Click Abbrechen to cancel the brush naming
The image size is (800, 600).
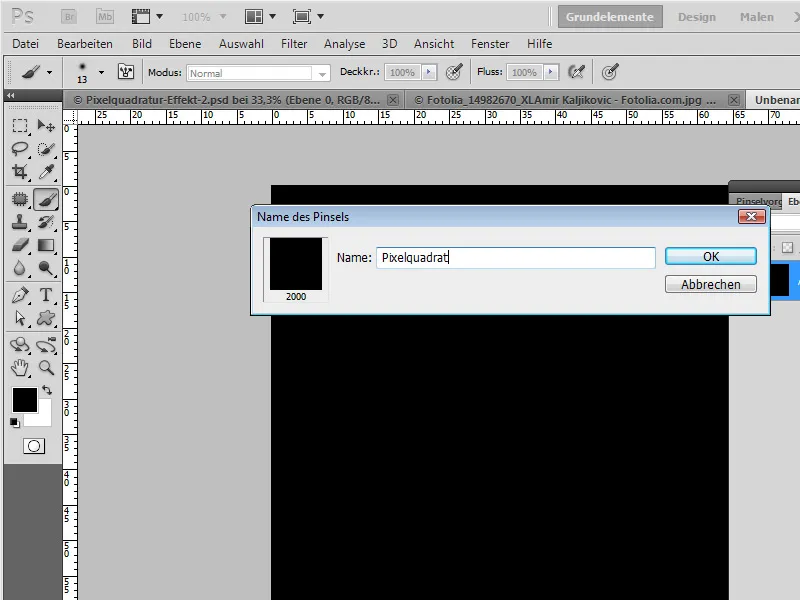[x=711, y=284]
